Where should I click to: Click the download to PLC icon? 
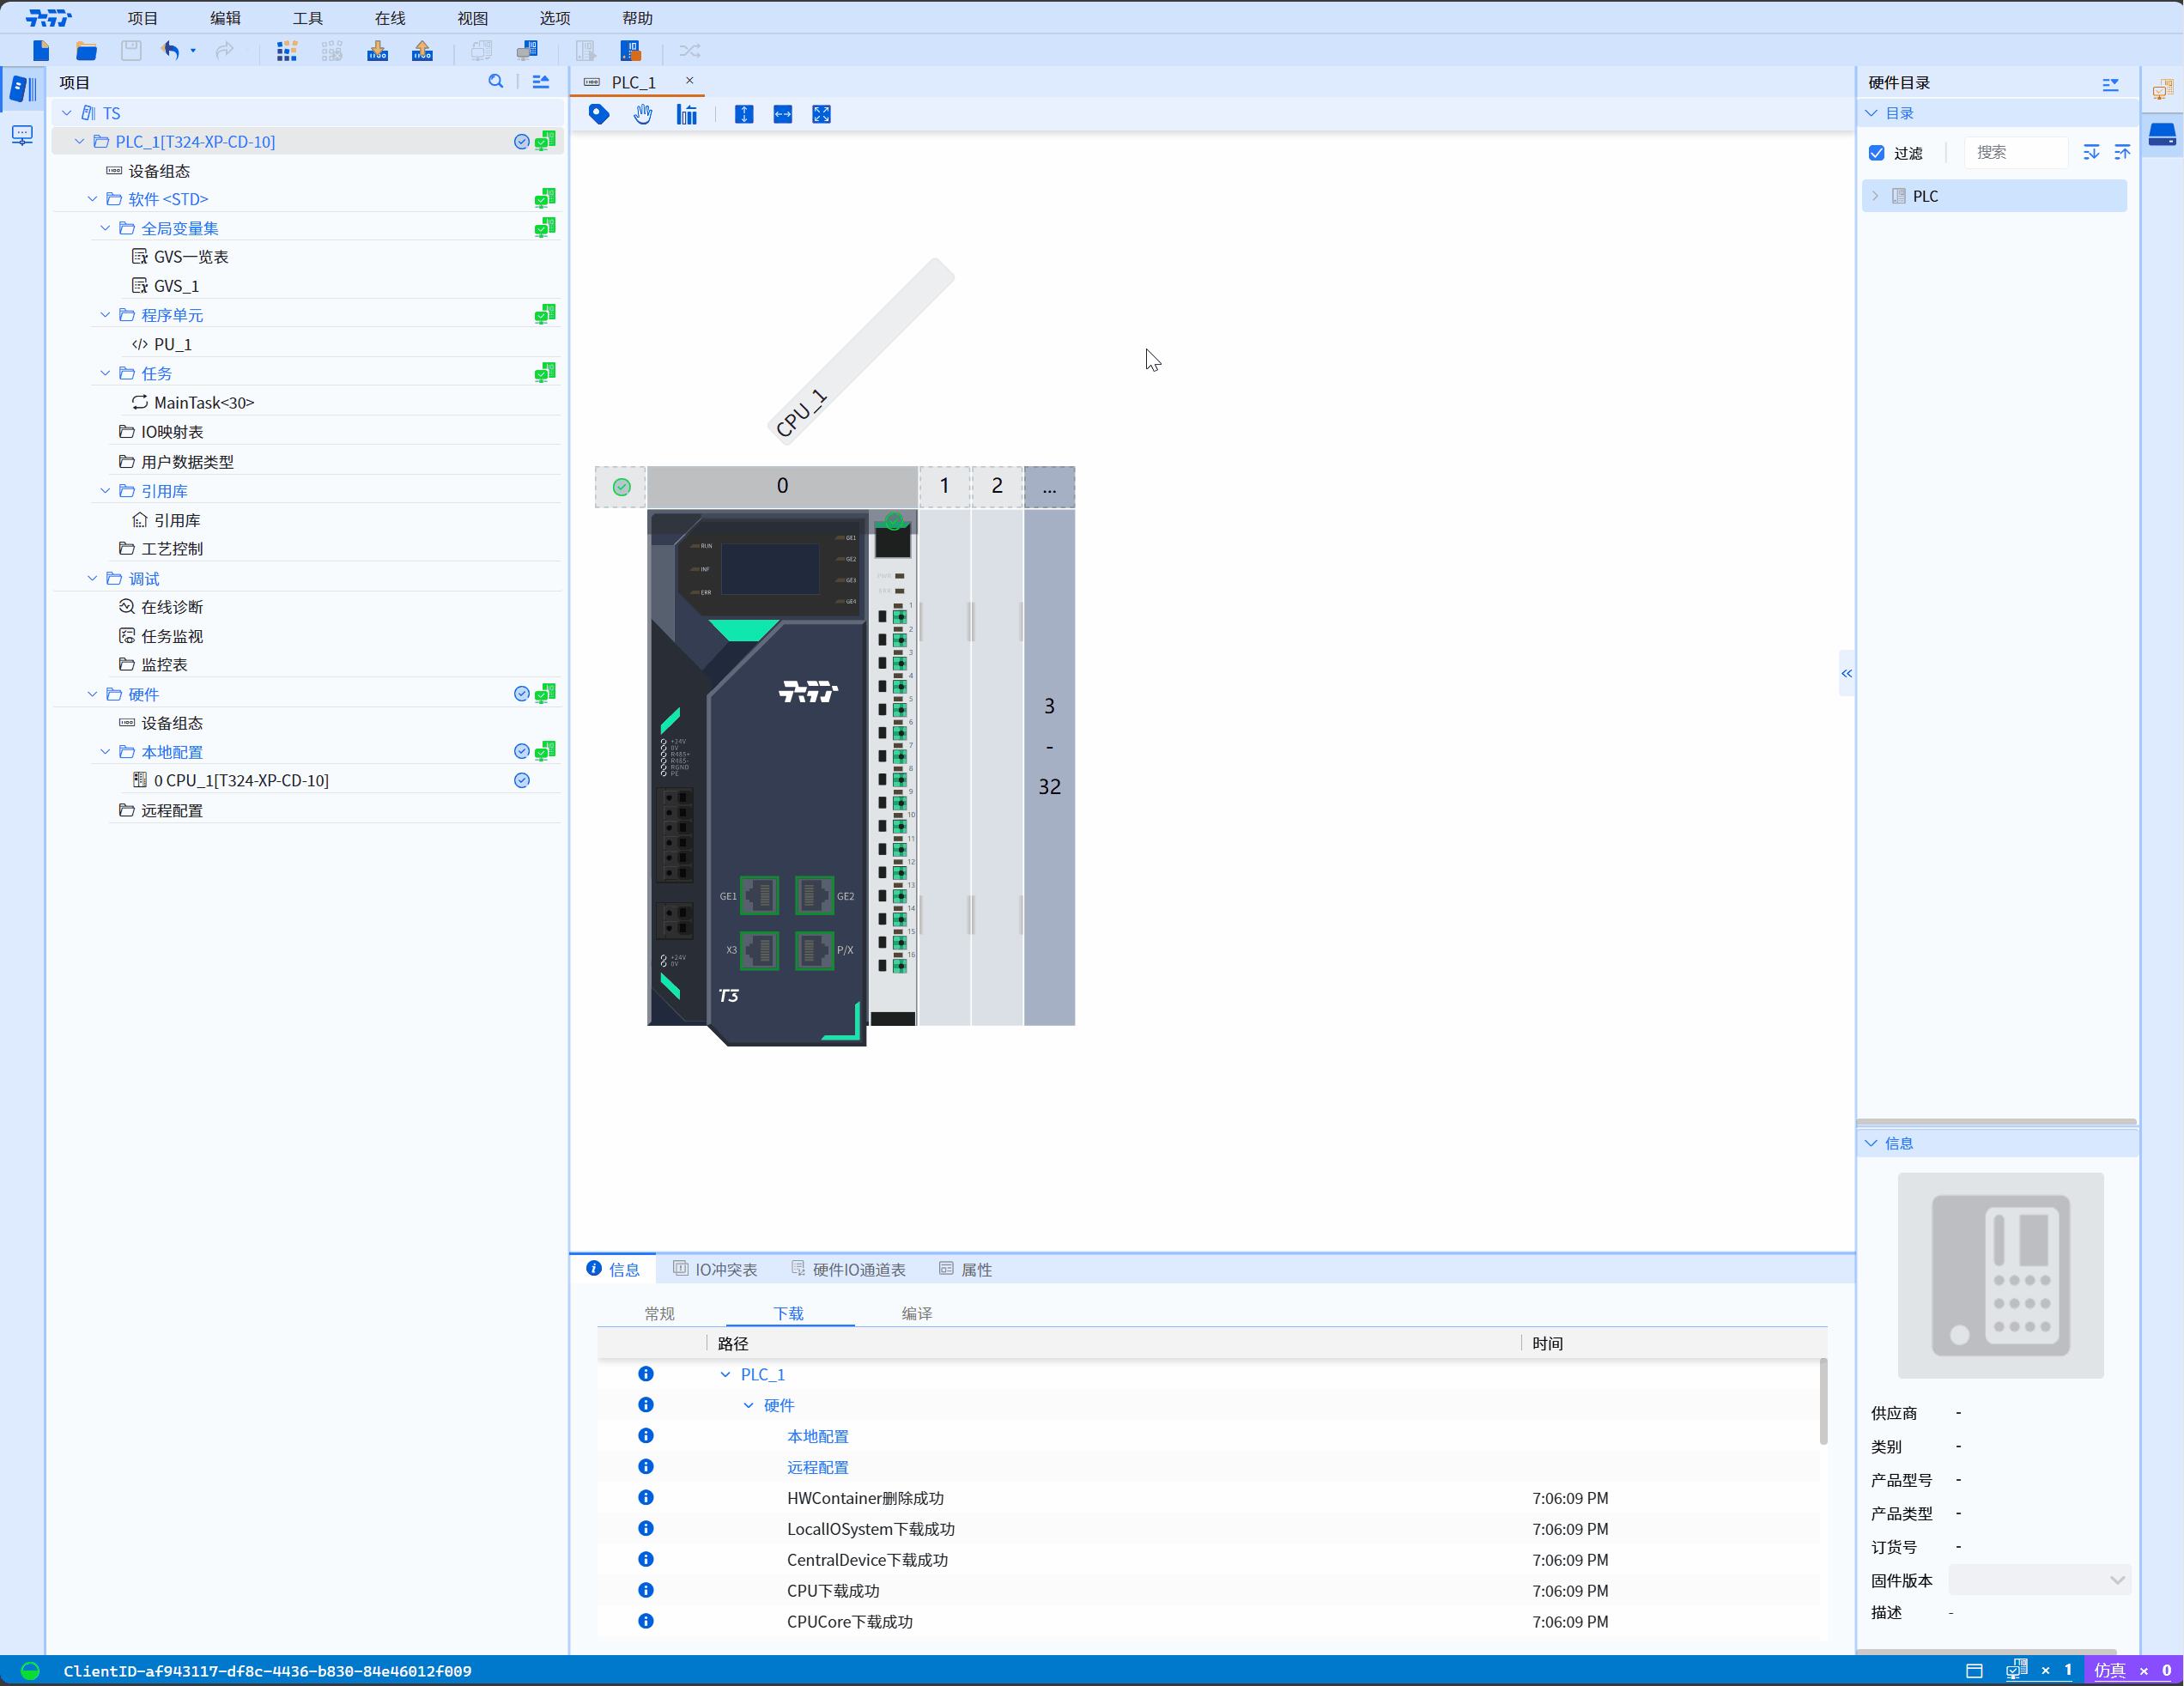(x=377, y=51)
